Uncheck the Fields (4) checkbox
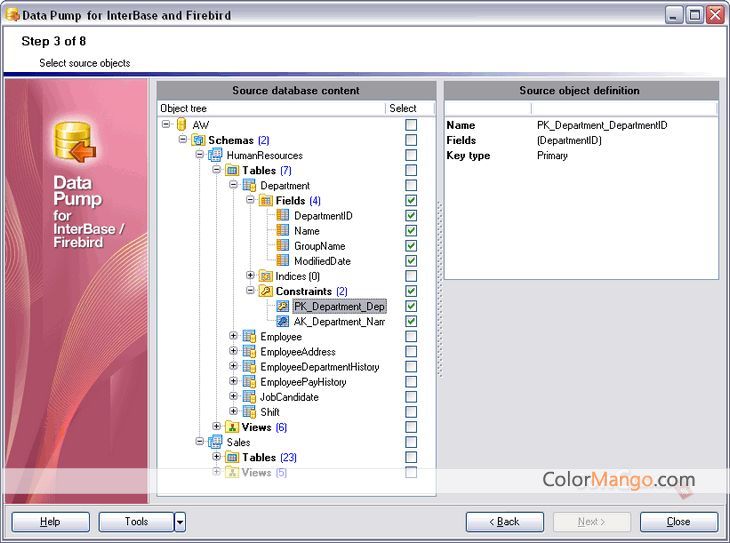 411,200
